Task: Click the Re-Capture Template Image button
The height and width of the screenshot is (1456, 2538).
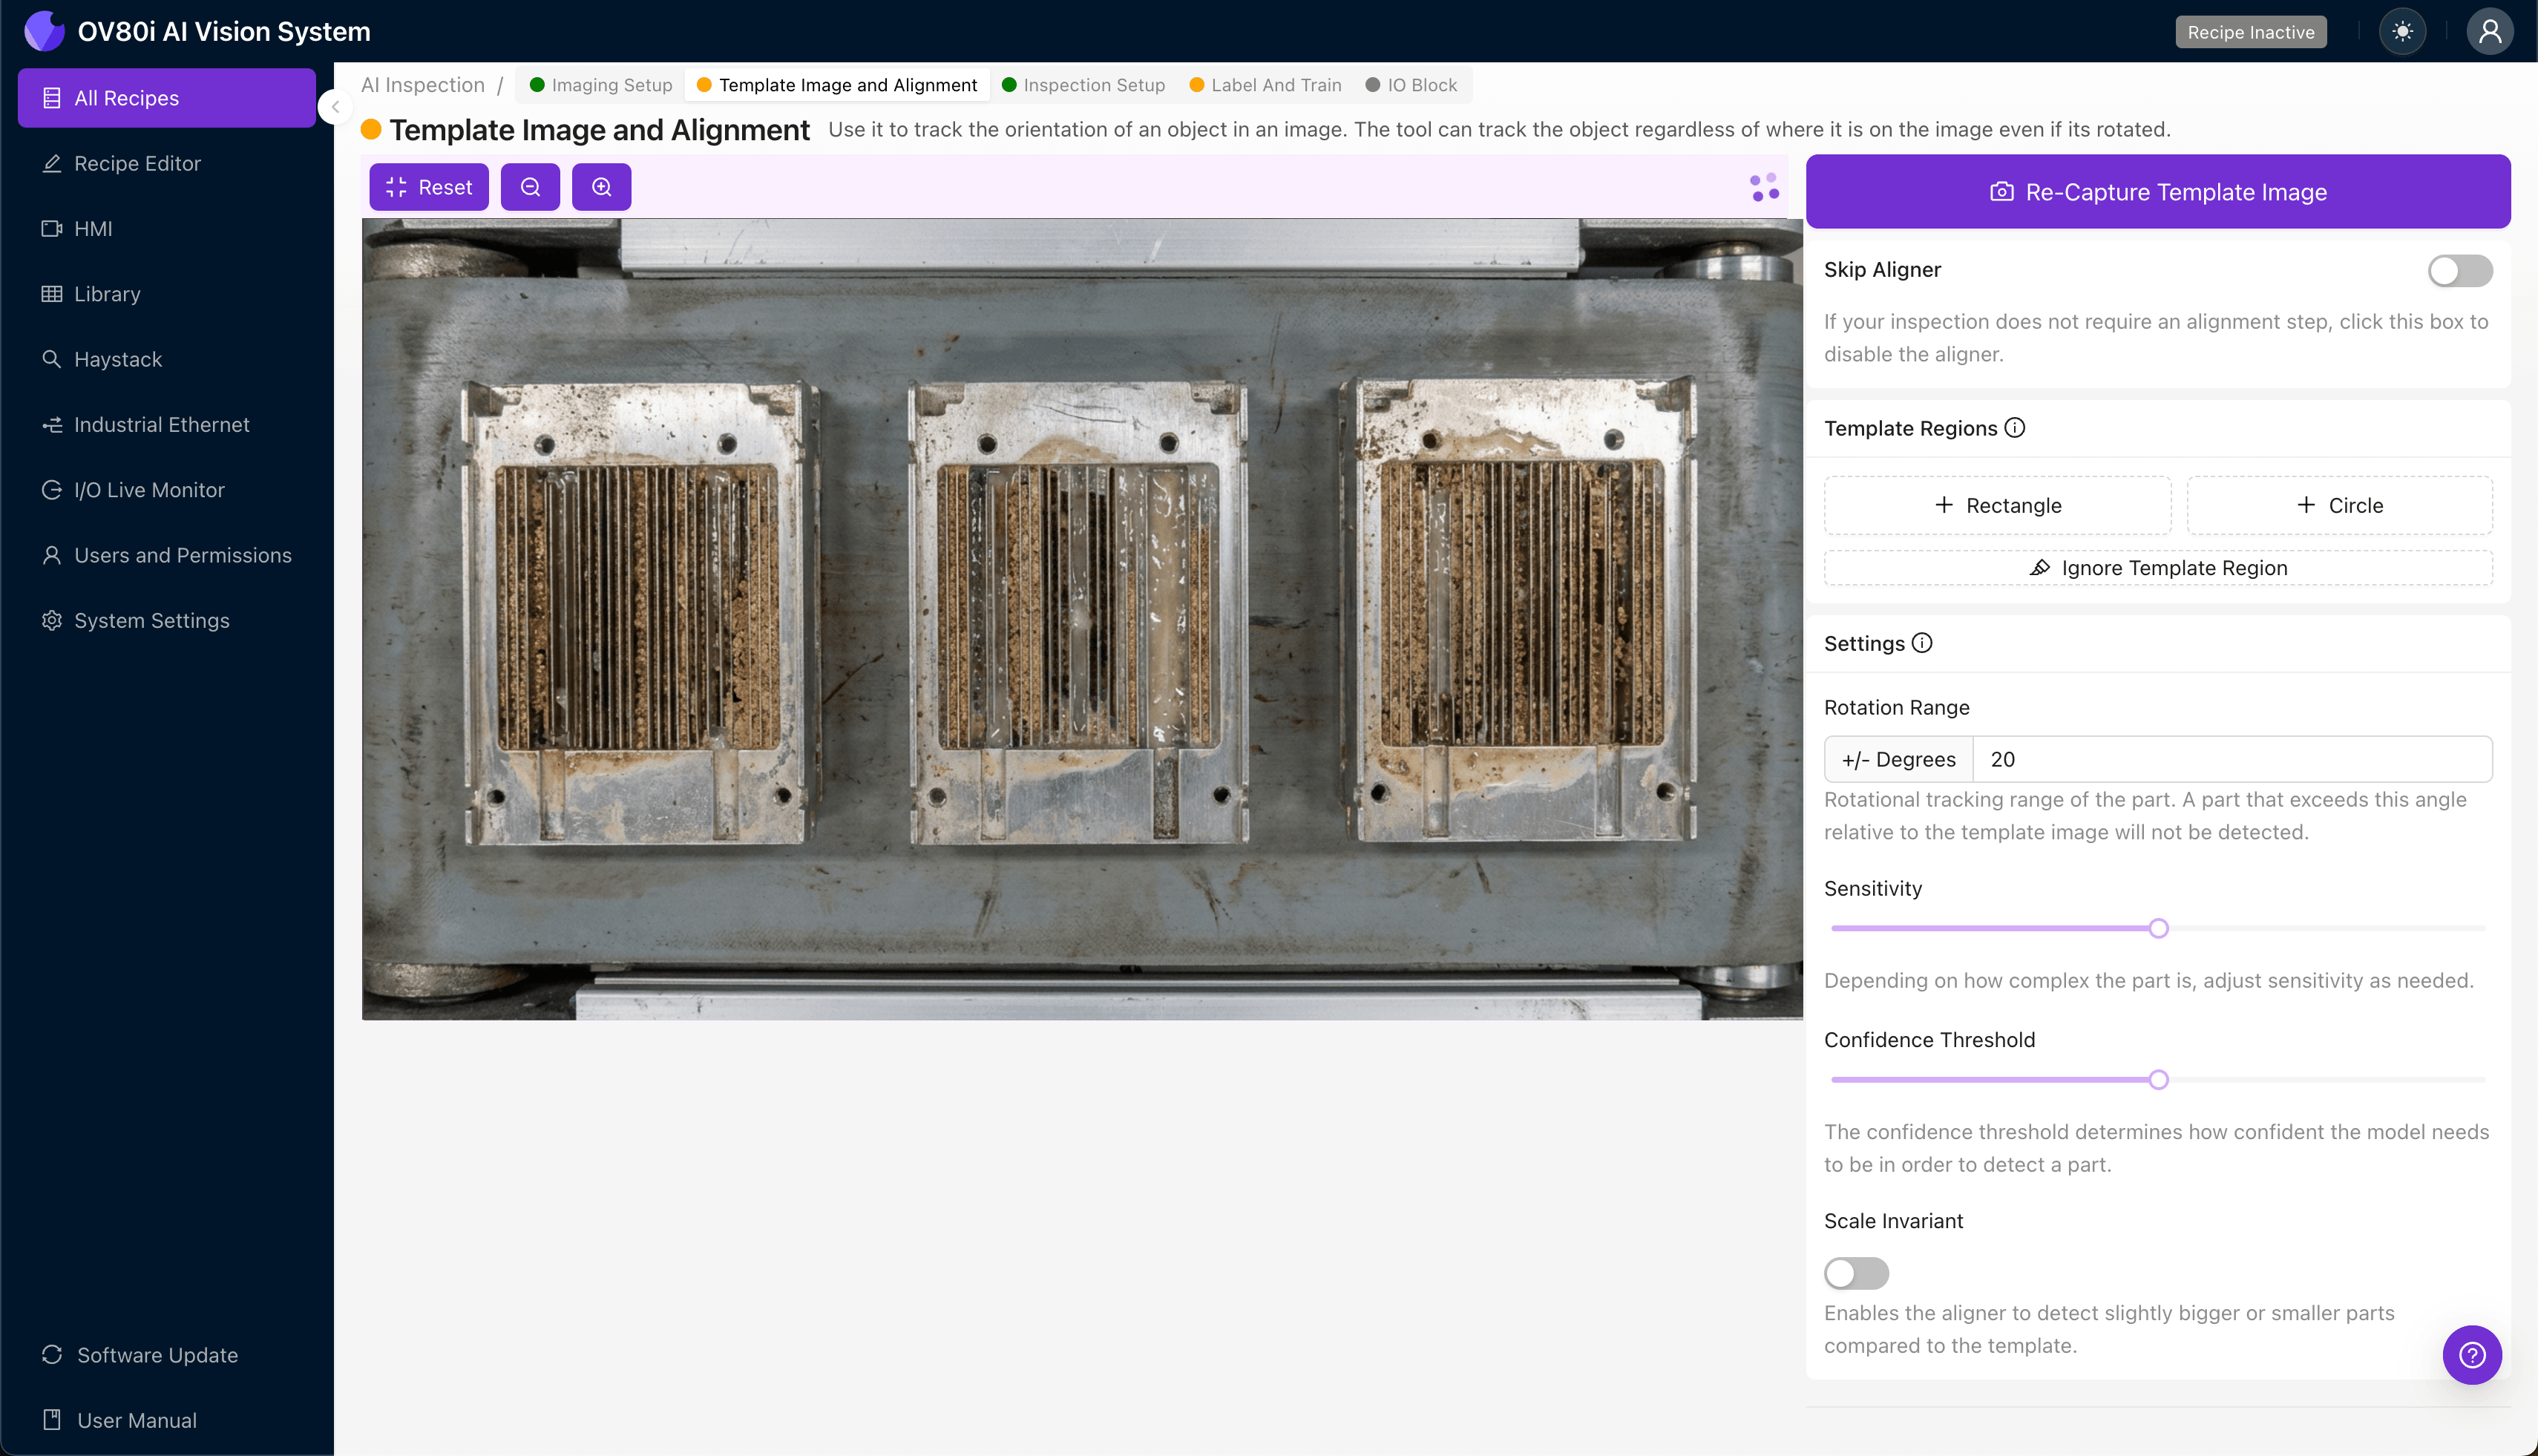Action: coord(2157,191)
